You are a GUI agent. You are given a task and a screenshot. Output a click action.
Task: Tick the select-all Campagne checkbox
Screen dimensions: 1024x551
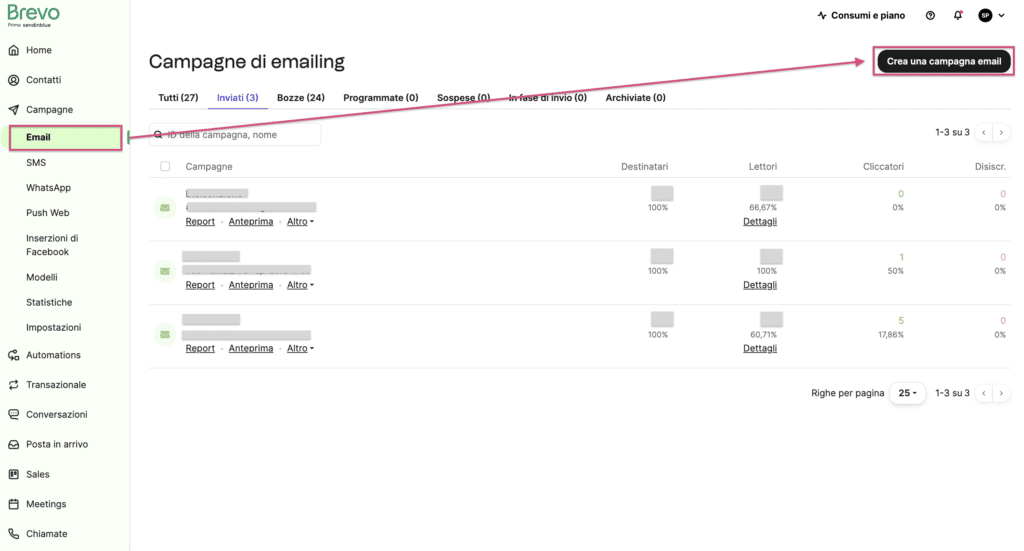click(165, 166)
